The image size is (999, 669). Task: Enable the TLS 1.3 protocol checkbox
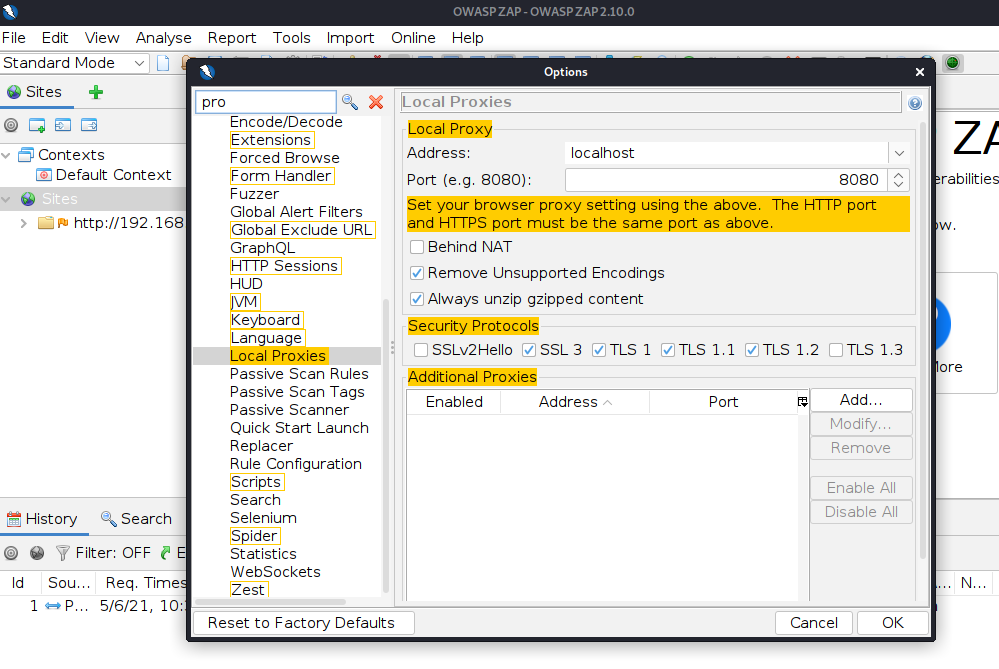[836, 350]
